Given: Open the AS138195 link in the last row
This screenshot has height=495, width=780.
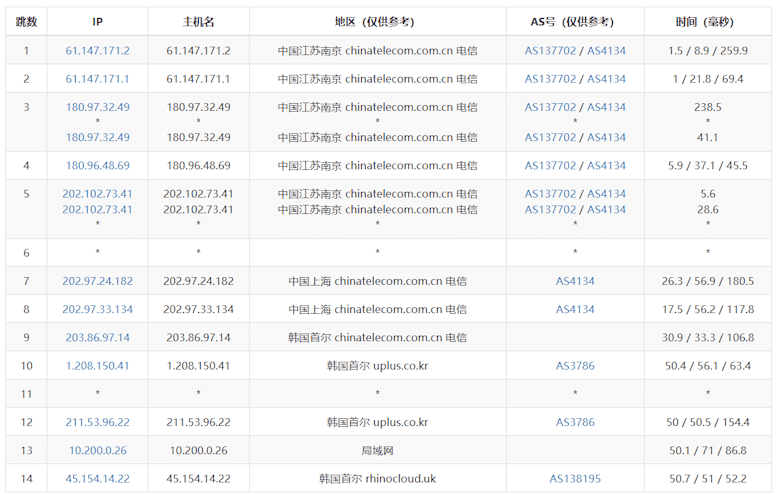Looking at the screenshot, I should (575, 478).
